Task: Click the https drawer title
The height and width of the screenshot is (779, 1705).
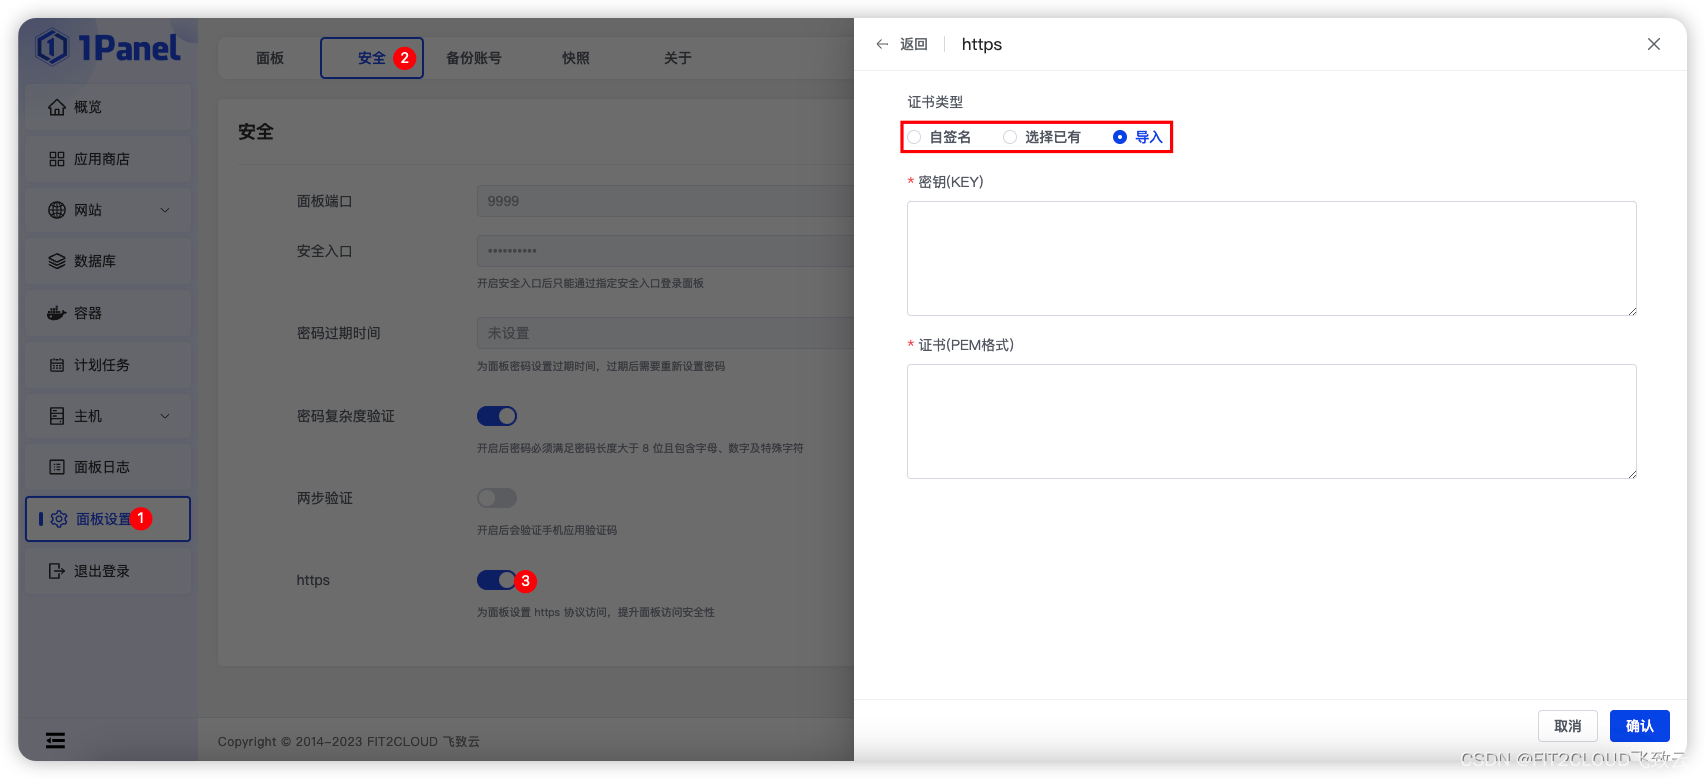Action: [982, 44]
